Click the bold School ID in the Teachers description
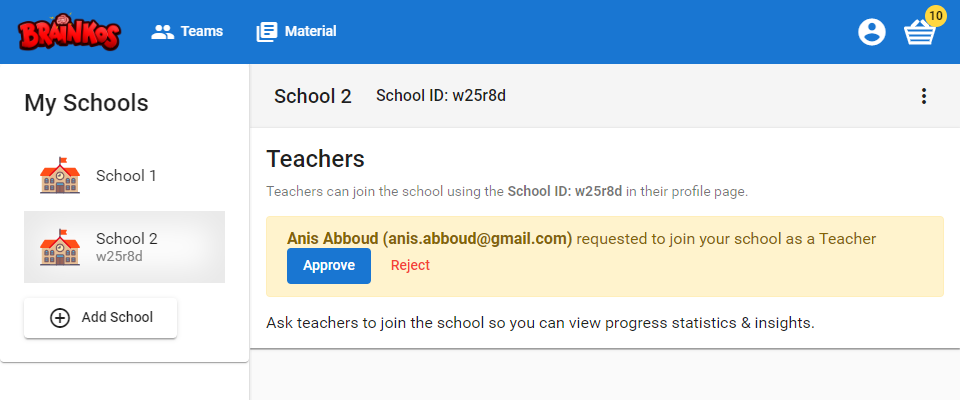 pyautogui.click(x=564, y=192)
